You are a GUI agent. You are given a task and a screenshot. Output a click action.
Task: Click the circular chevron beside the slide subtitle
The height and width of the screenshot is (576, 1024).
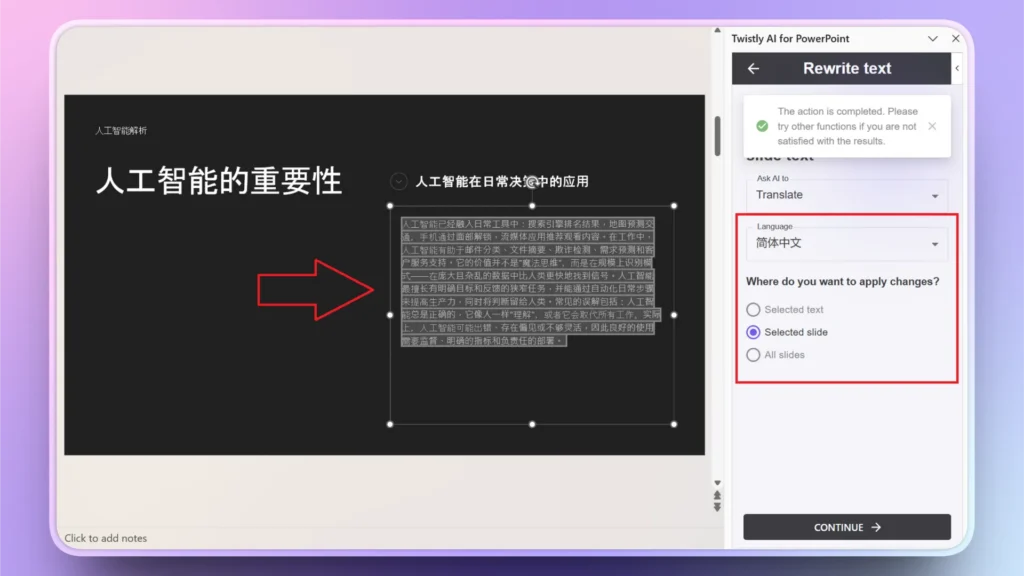click(398, 183)
